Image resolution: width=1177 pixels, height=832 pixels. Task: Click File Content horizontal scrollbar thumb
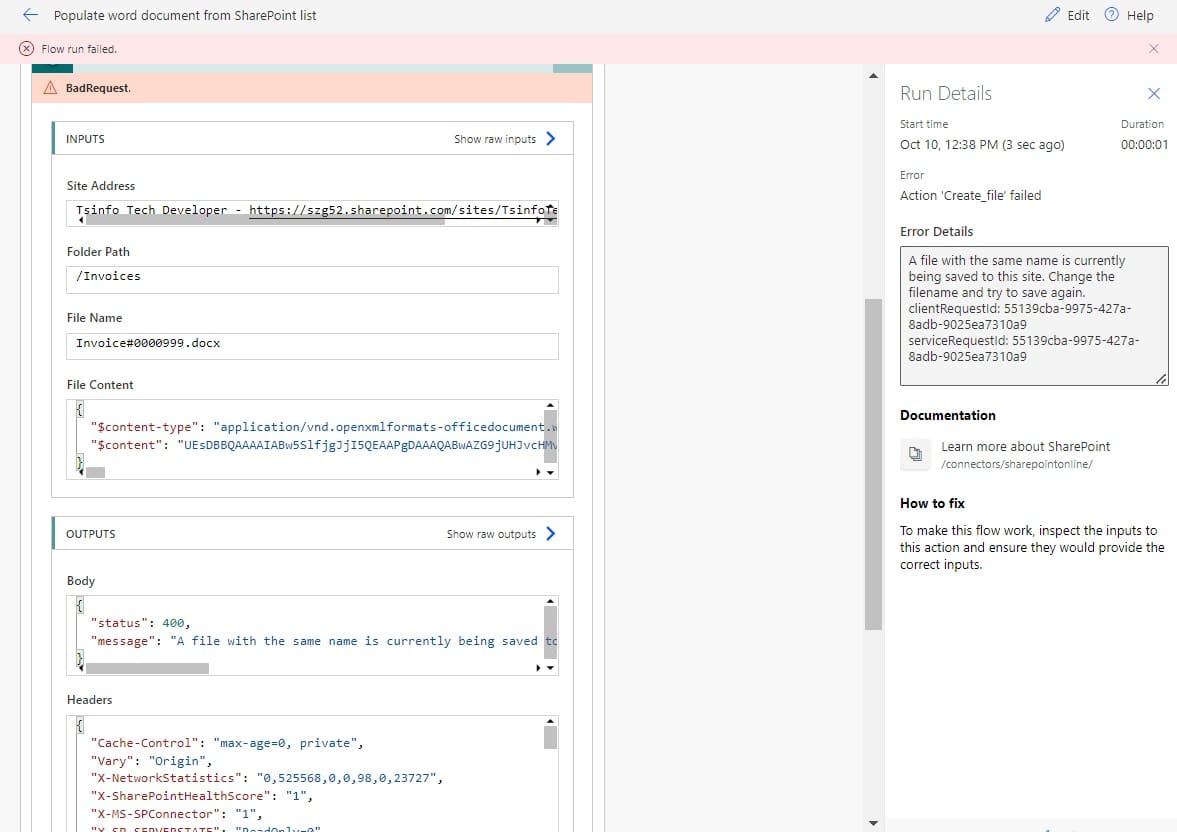point(95,472)
